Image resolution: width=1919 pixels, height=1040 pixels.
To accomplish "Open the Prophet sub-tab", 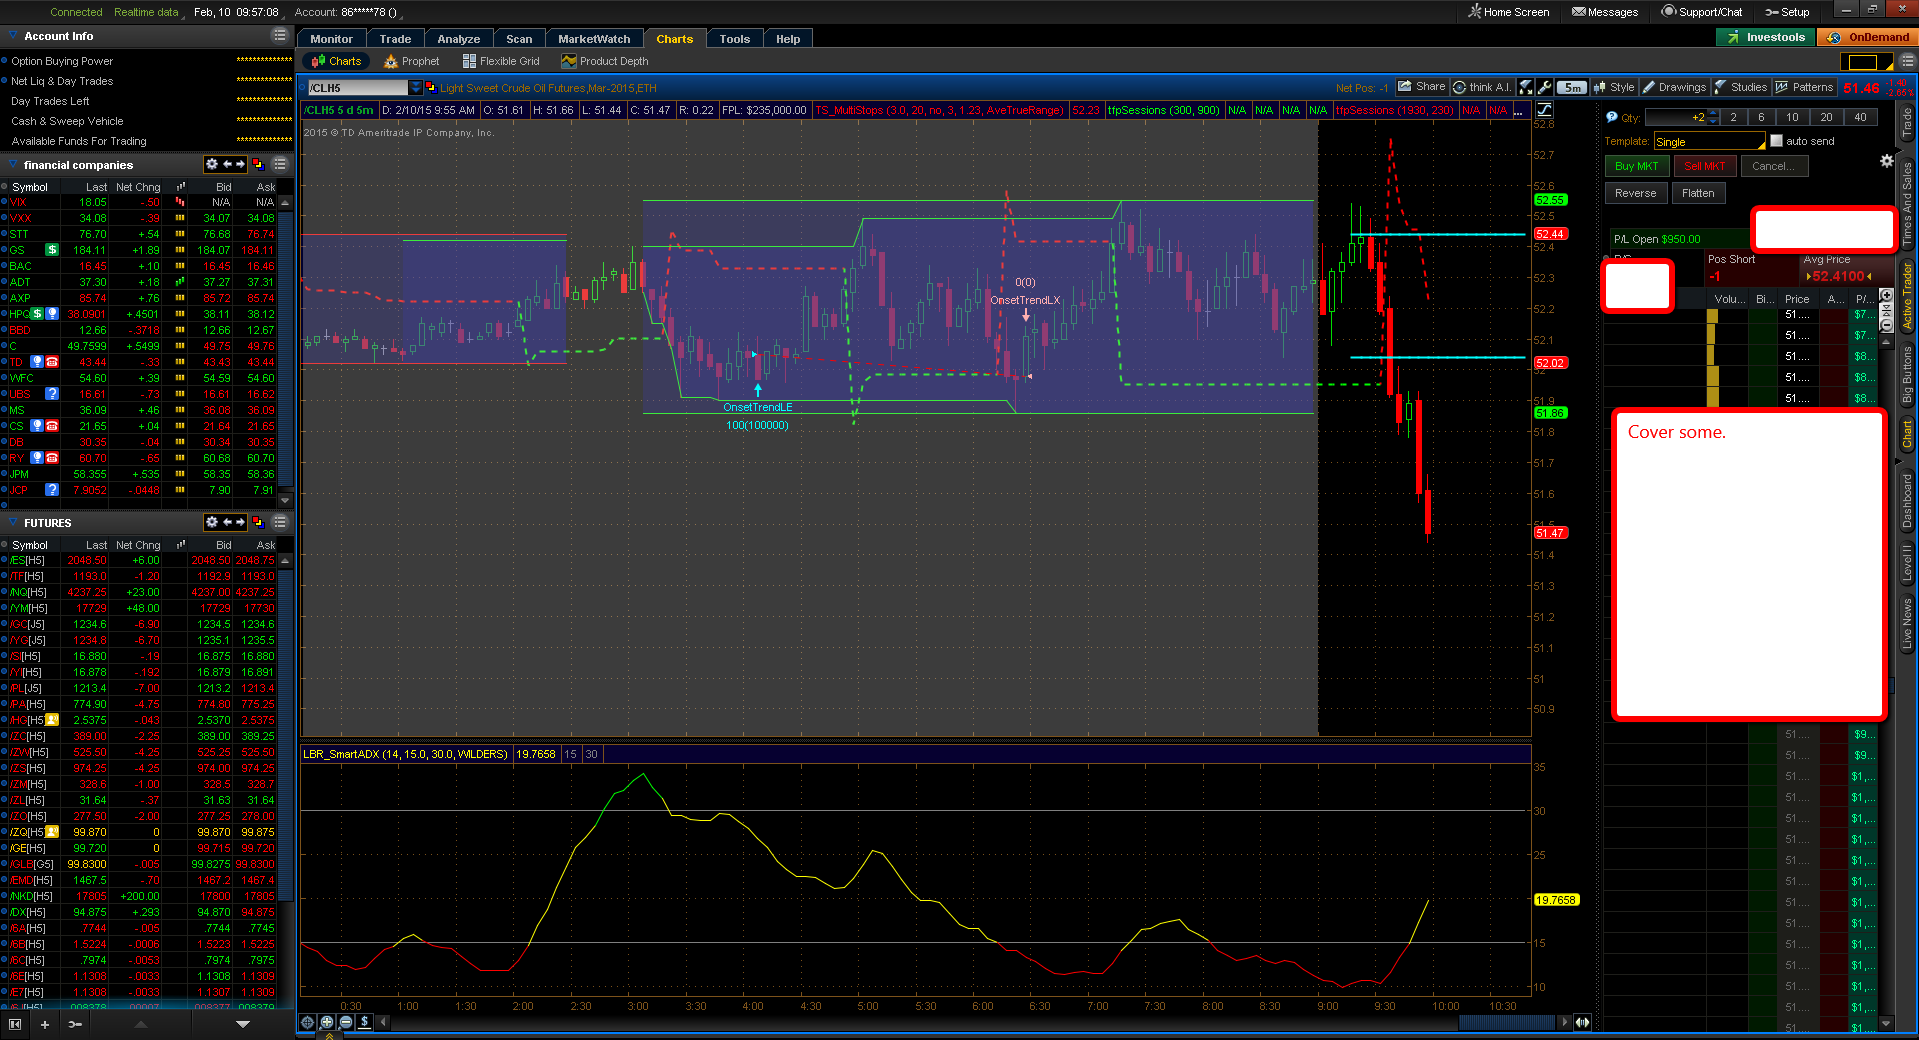I will click(x=411, y=61).
